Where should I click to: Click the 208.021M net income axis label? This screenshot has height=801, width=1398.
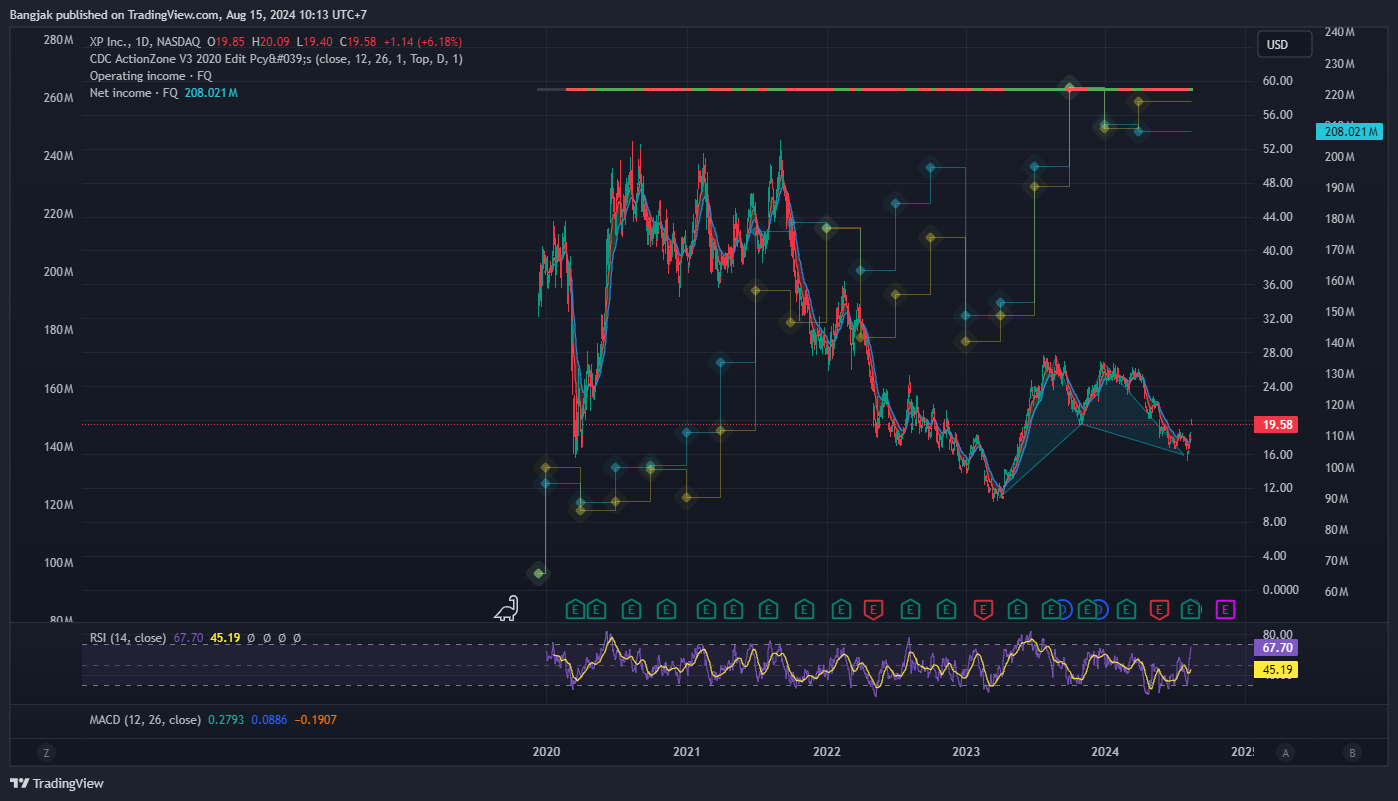click(x=1352, y=131)
